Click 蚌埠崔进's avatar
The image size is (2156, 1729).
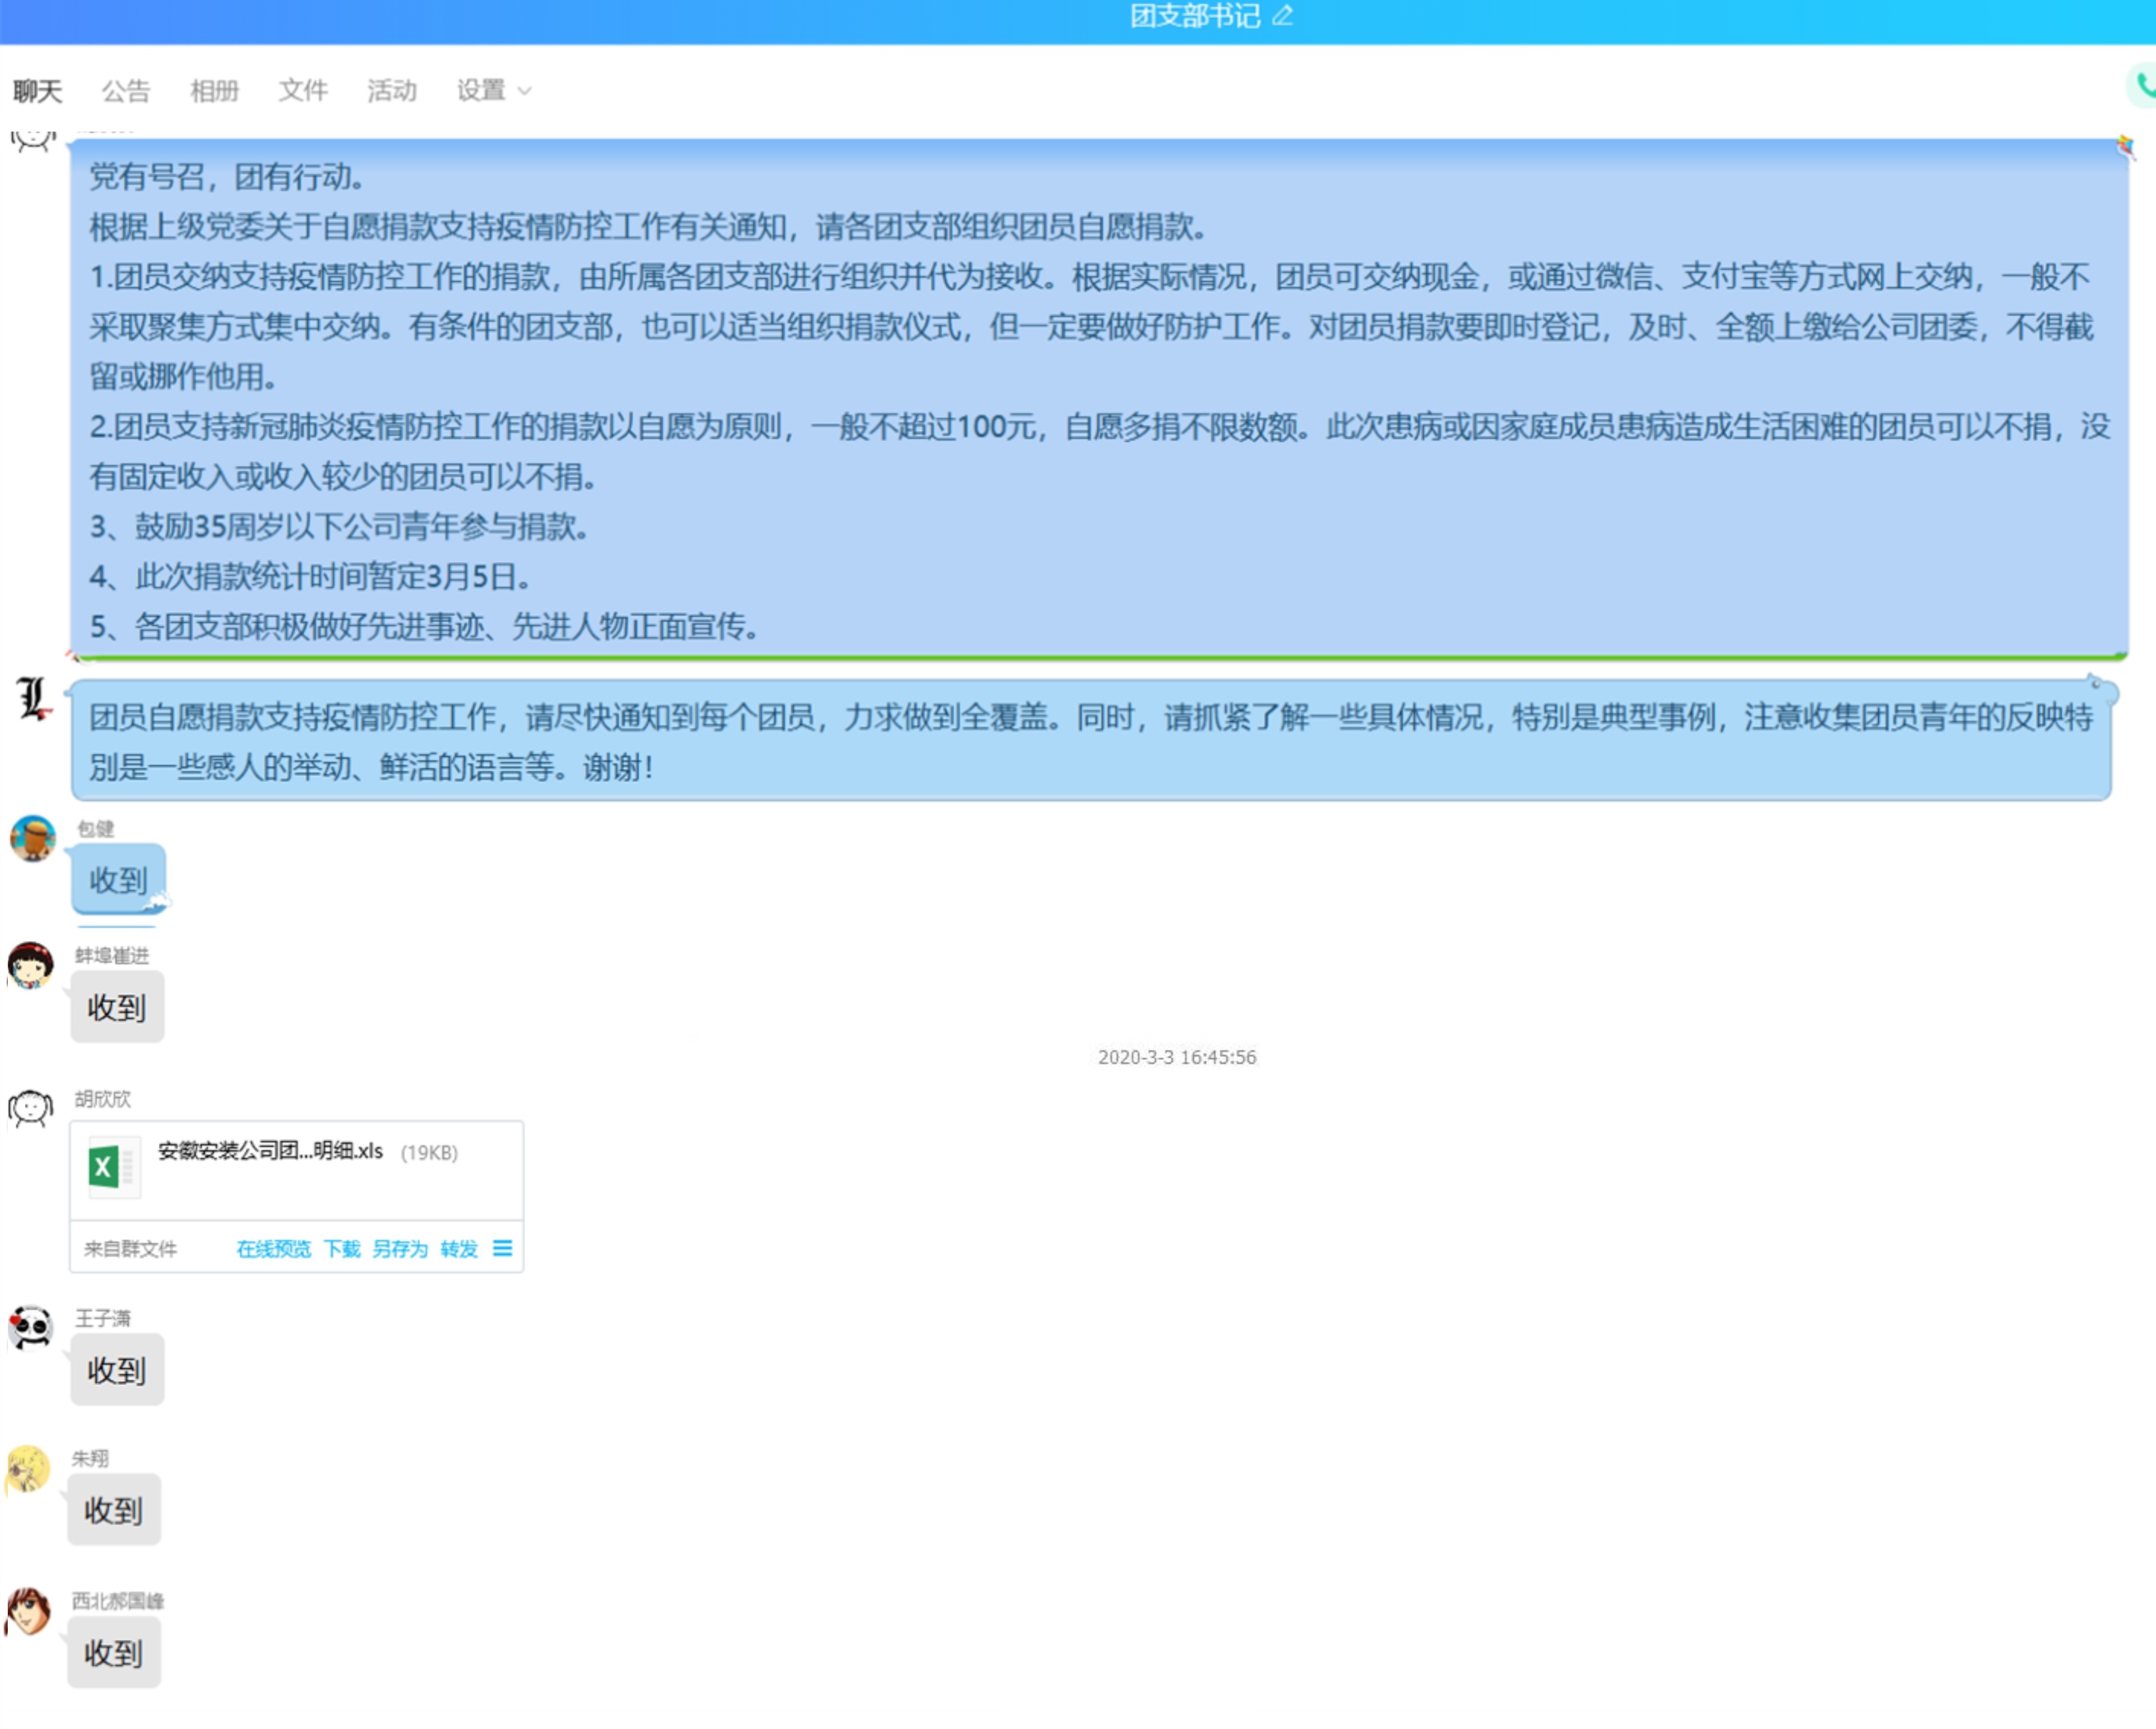31,965
